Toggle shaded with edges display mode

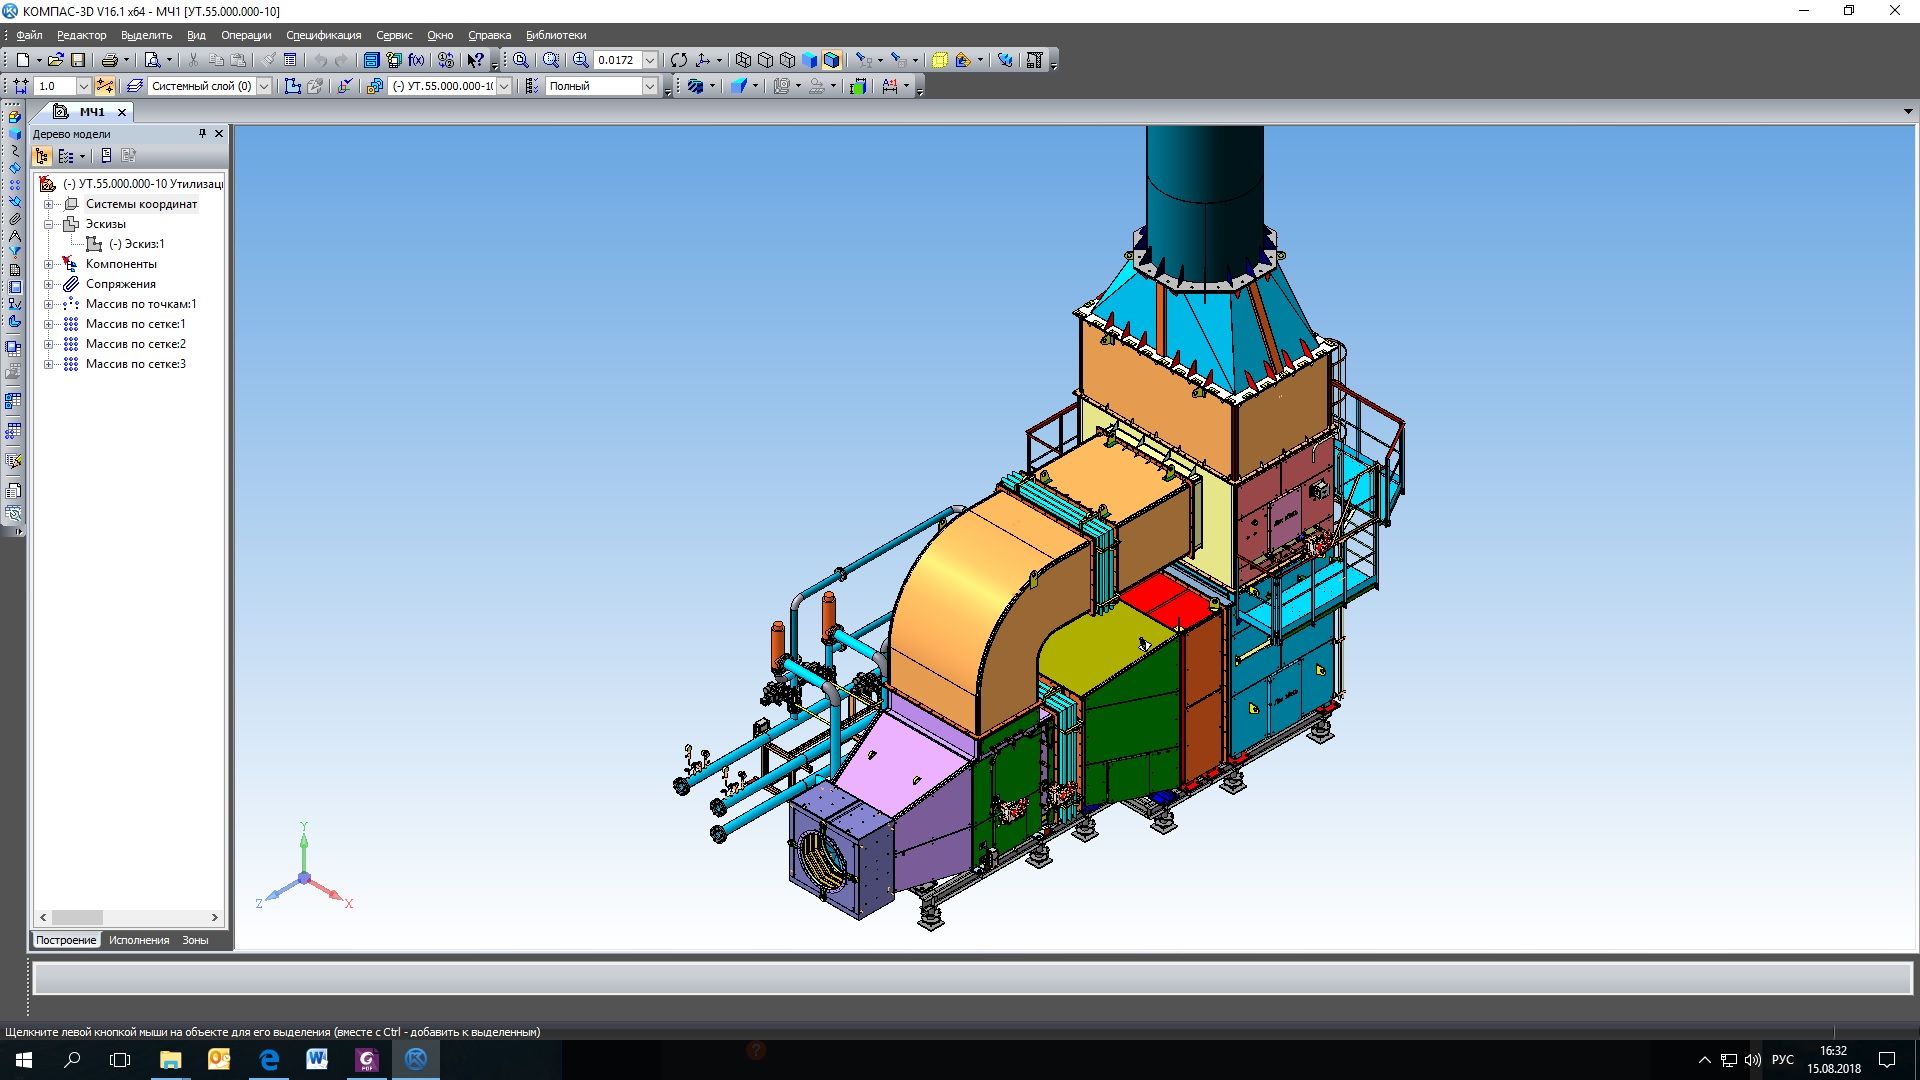[831, 60]
